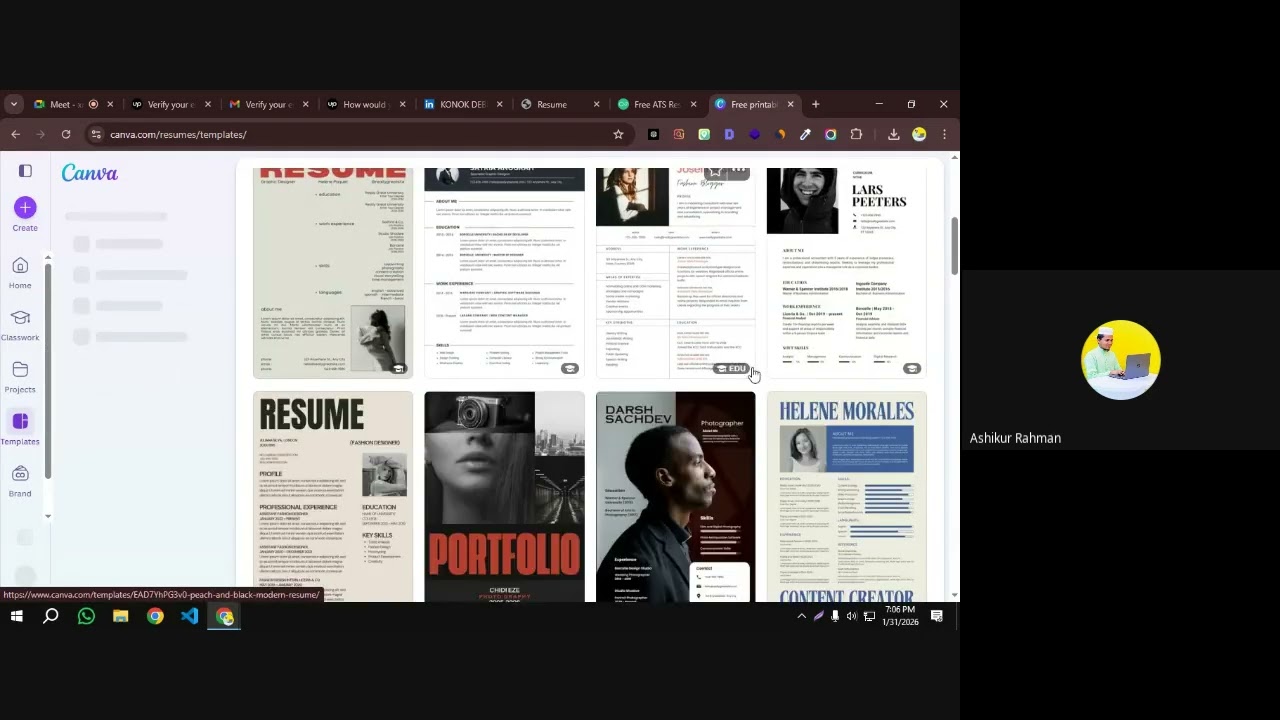Switch to the Gmail Verify your tab

click(x=270, y=104)
